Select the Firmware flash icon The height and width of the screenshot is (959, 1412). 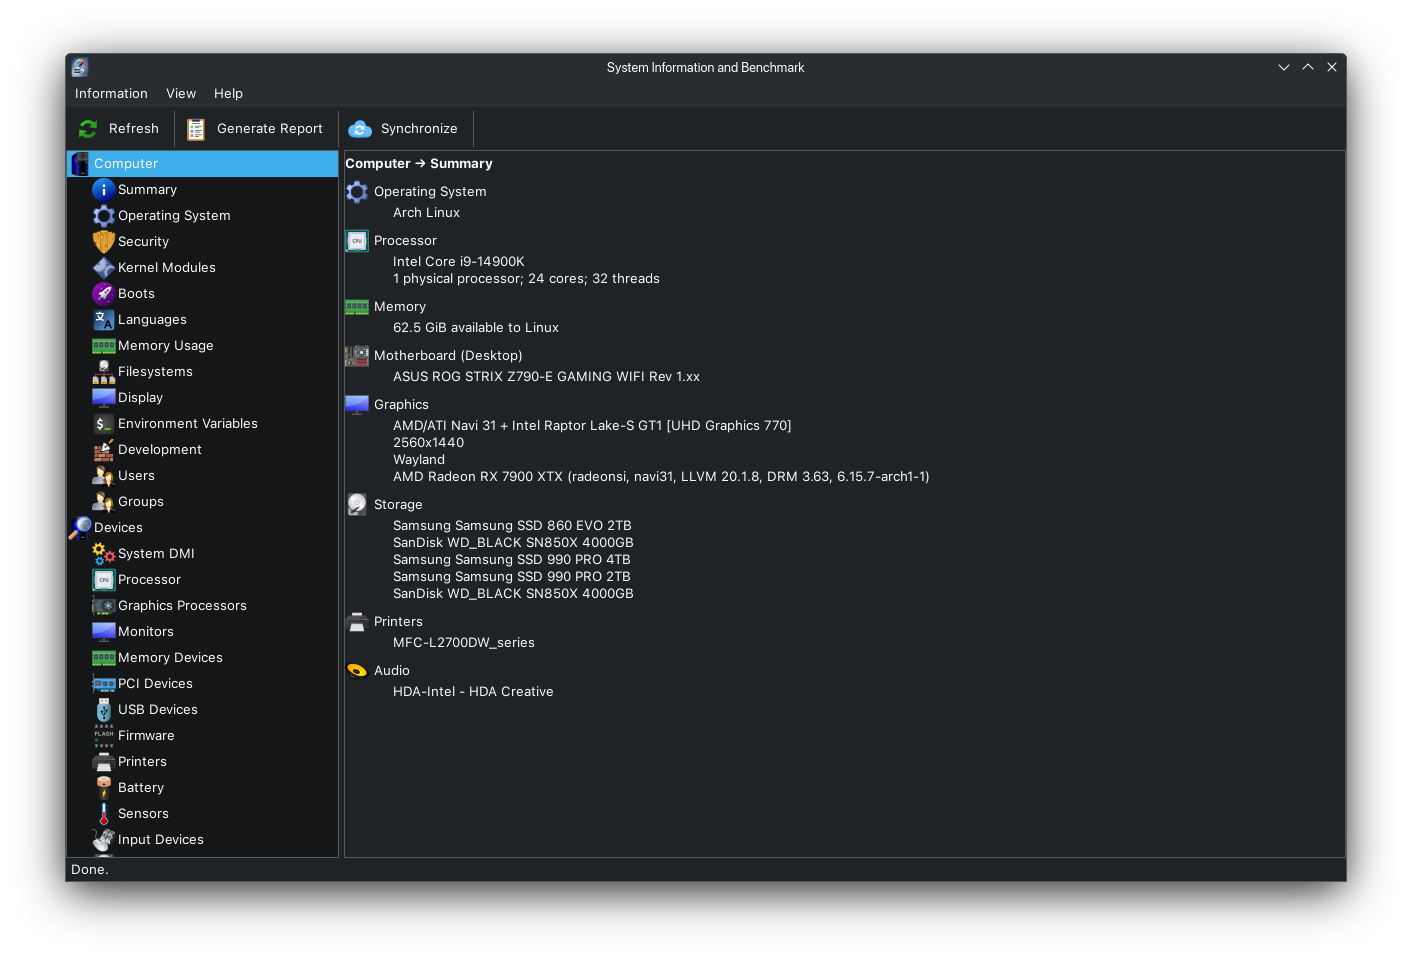tap(103, 735)
